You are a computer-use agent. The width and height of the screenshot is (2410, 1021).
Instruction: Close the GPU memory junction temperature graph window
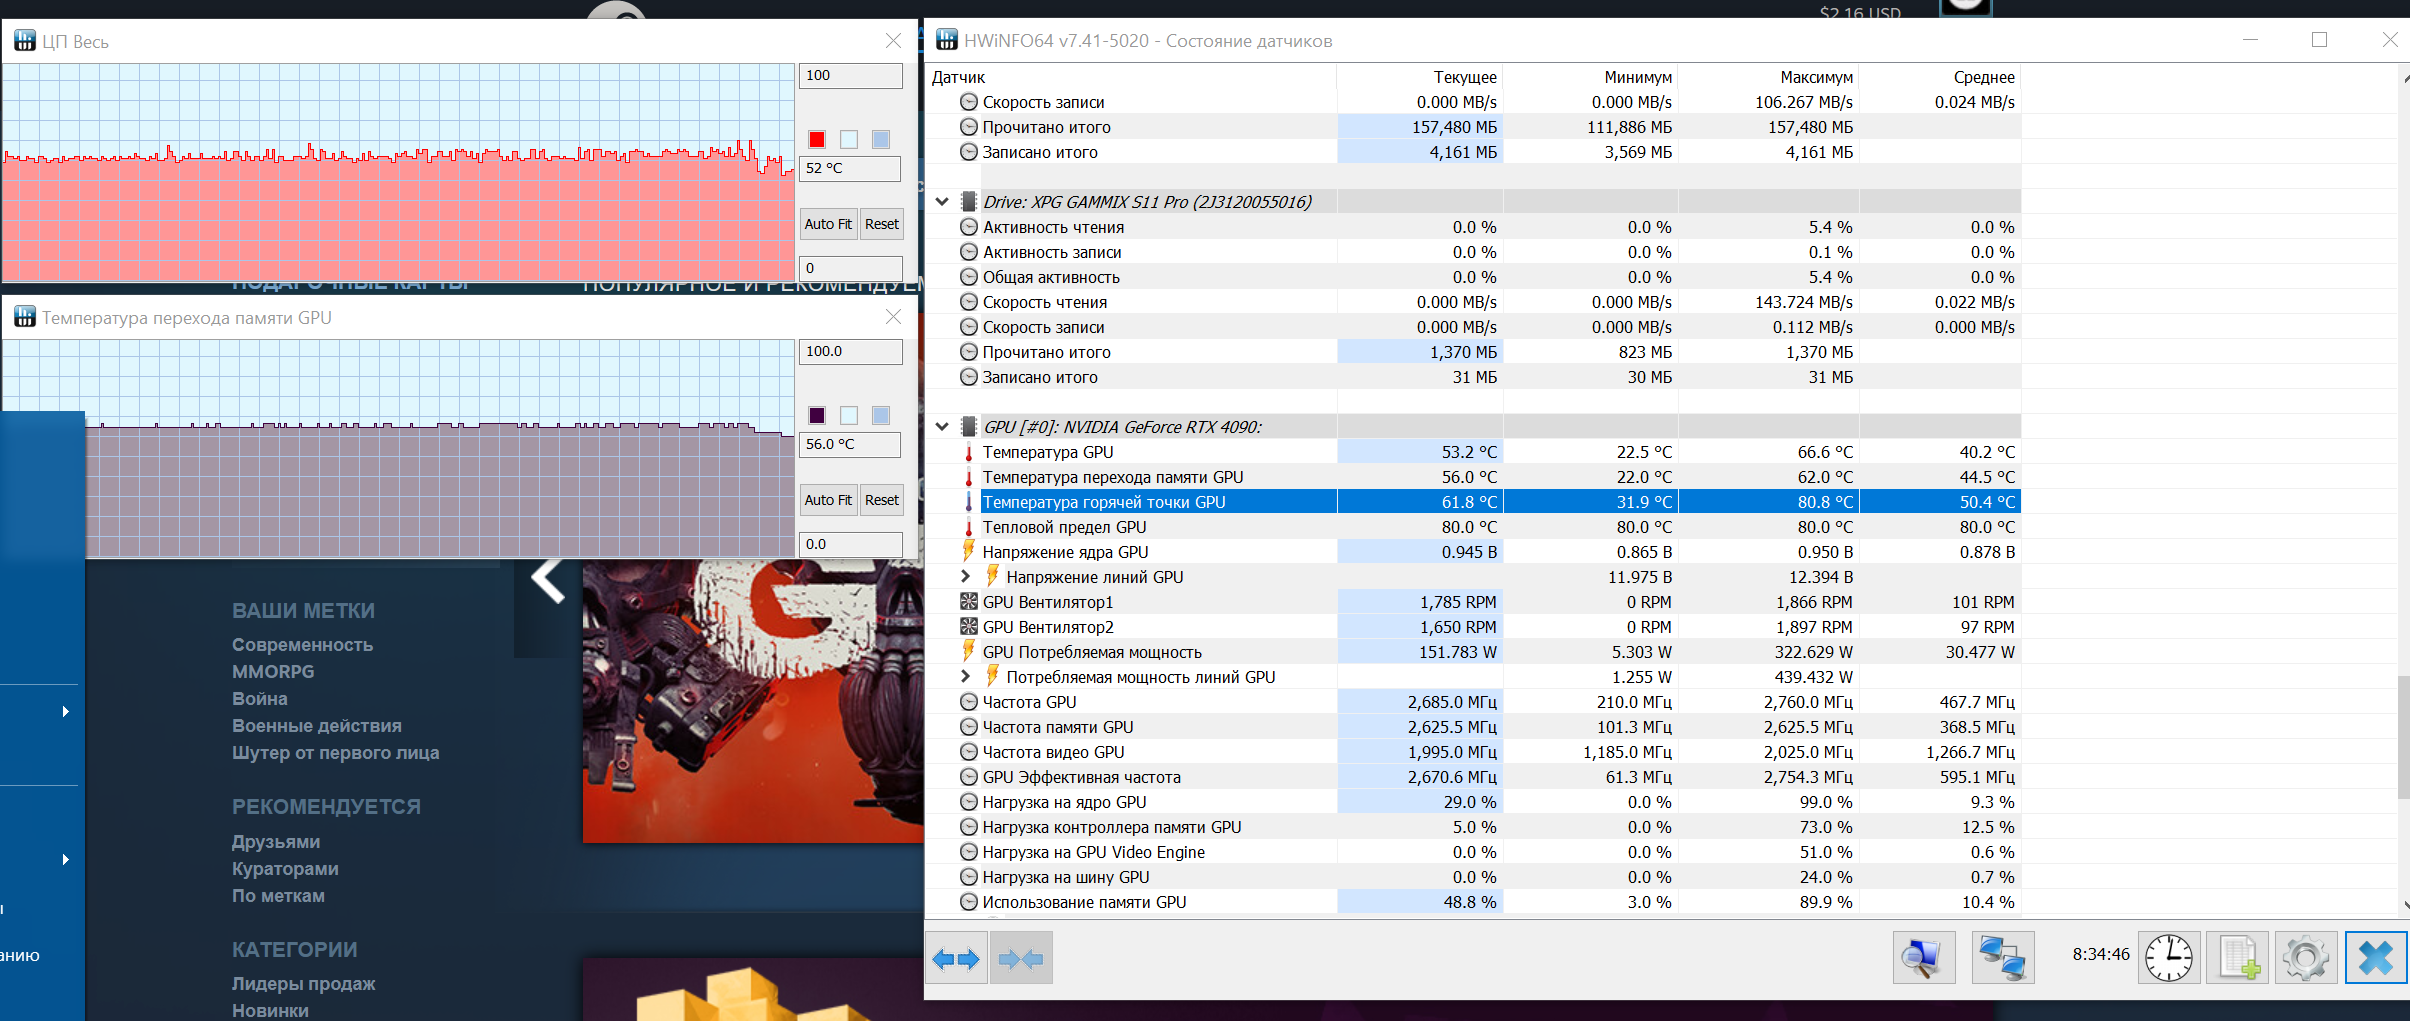point(893,316)
